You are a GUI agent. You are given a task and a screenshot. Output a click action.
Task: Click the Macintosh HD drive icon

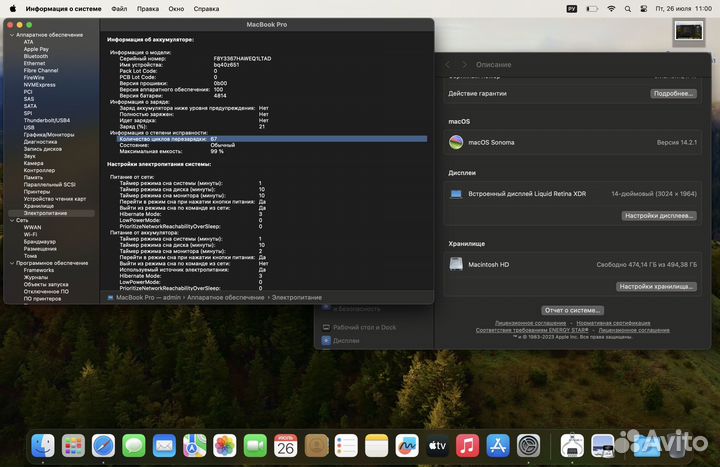tap(456, 264)
